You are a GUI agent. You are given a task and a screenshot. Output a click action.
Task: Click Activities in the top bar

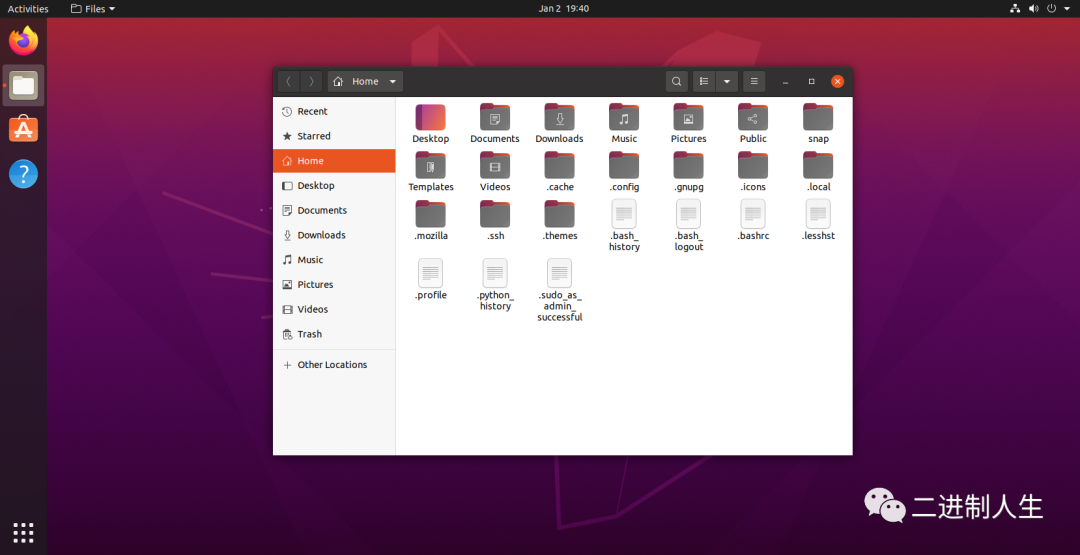(x=28, y=9)
